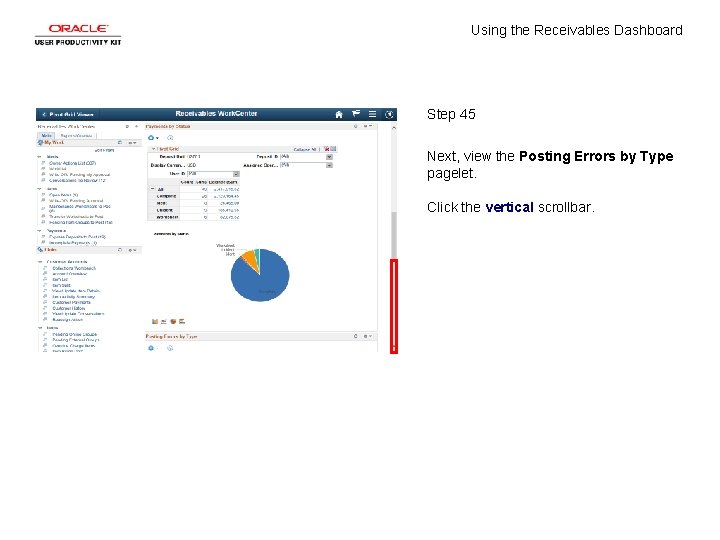Collapse the Items group under My Work
The height and width of the screenshot is (540, 720).
coord(39,189)
